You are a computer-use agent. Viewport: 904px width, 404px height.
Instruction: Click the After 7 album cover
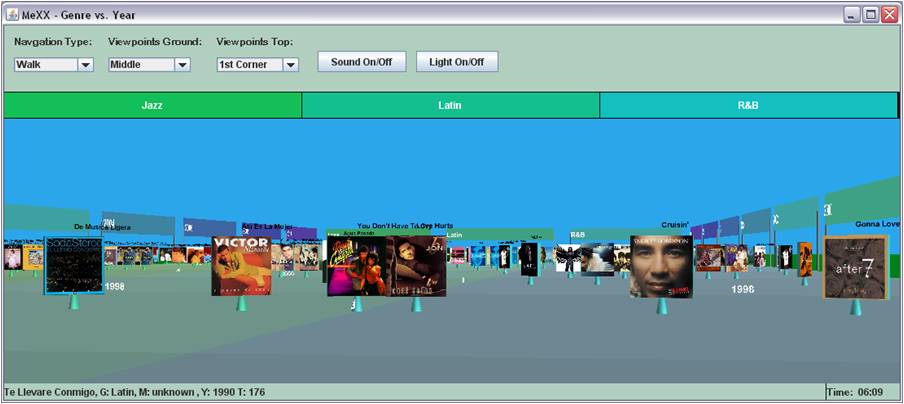(x=855, y=267)
